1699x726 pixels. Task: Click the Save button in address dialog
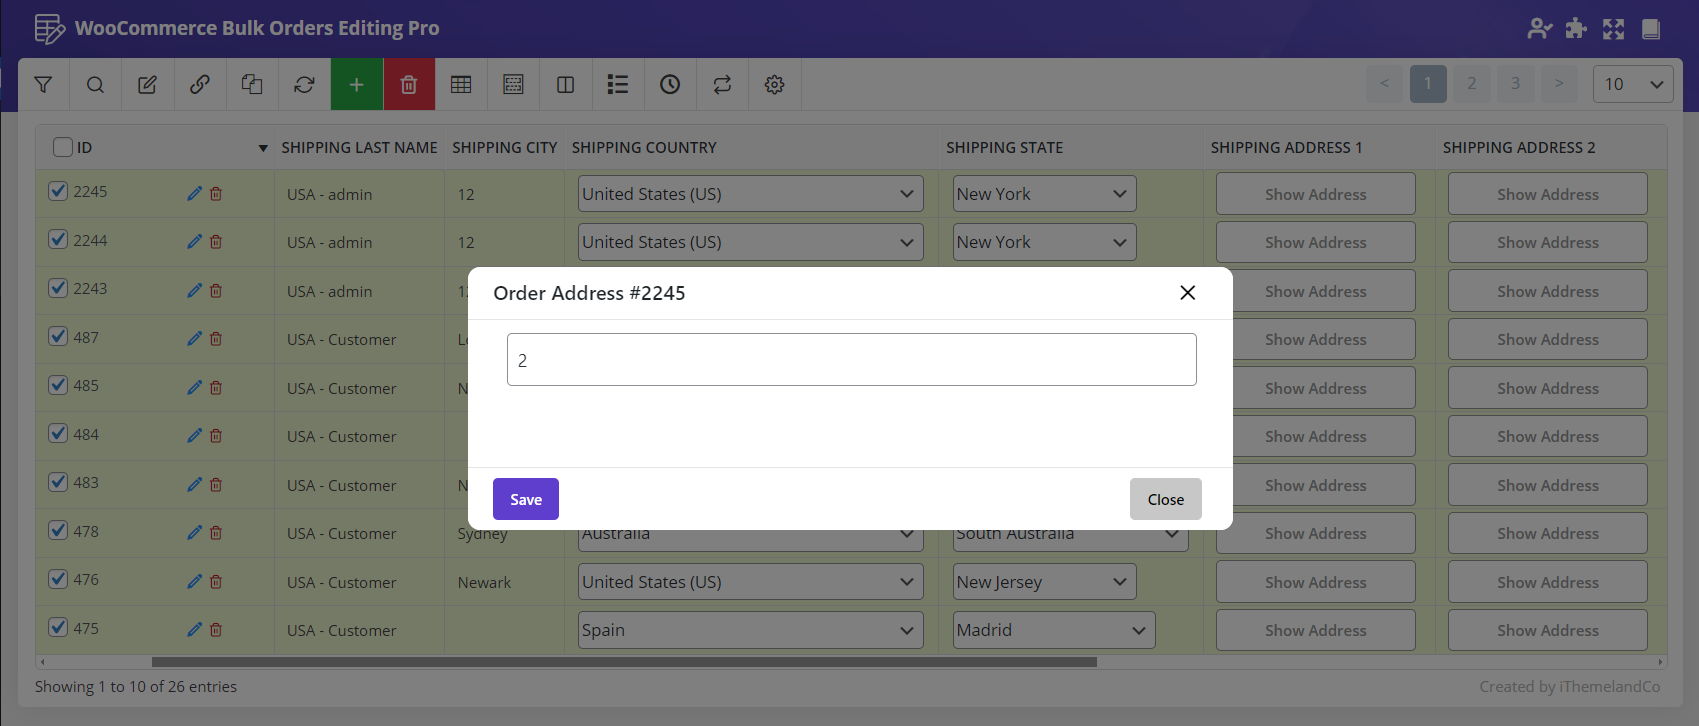pyautogui.click(x=525, y=499)
